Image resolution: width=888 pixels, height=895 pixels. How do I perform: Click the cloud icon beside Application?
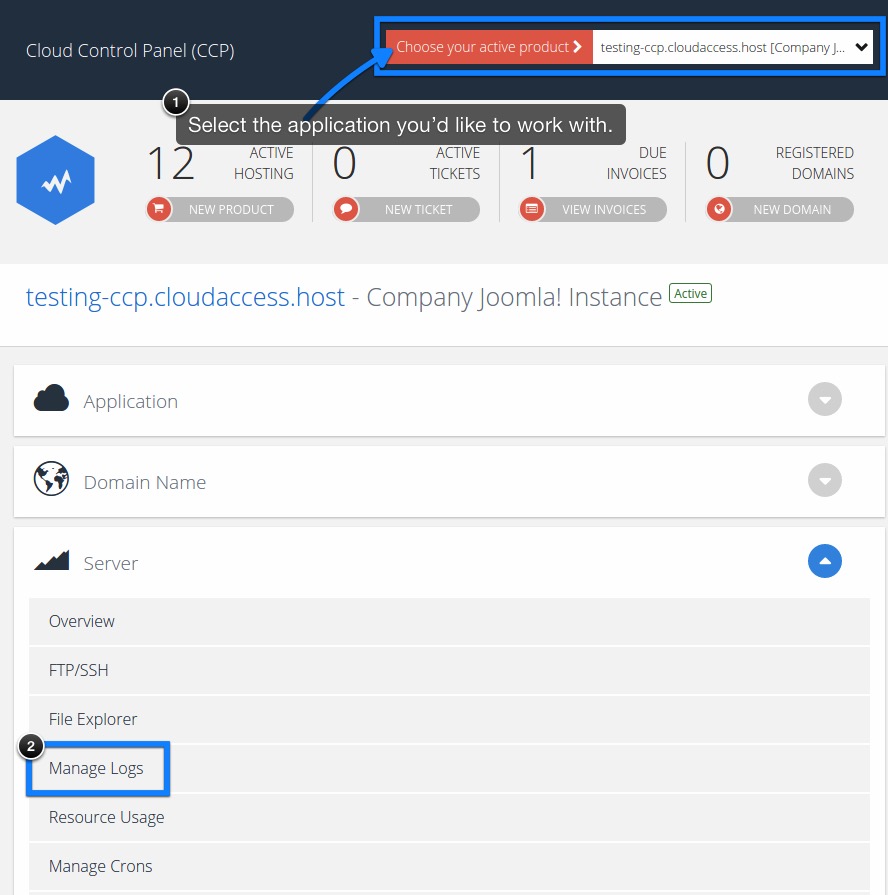[51, 398]
